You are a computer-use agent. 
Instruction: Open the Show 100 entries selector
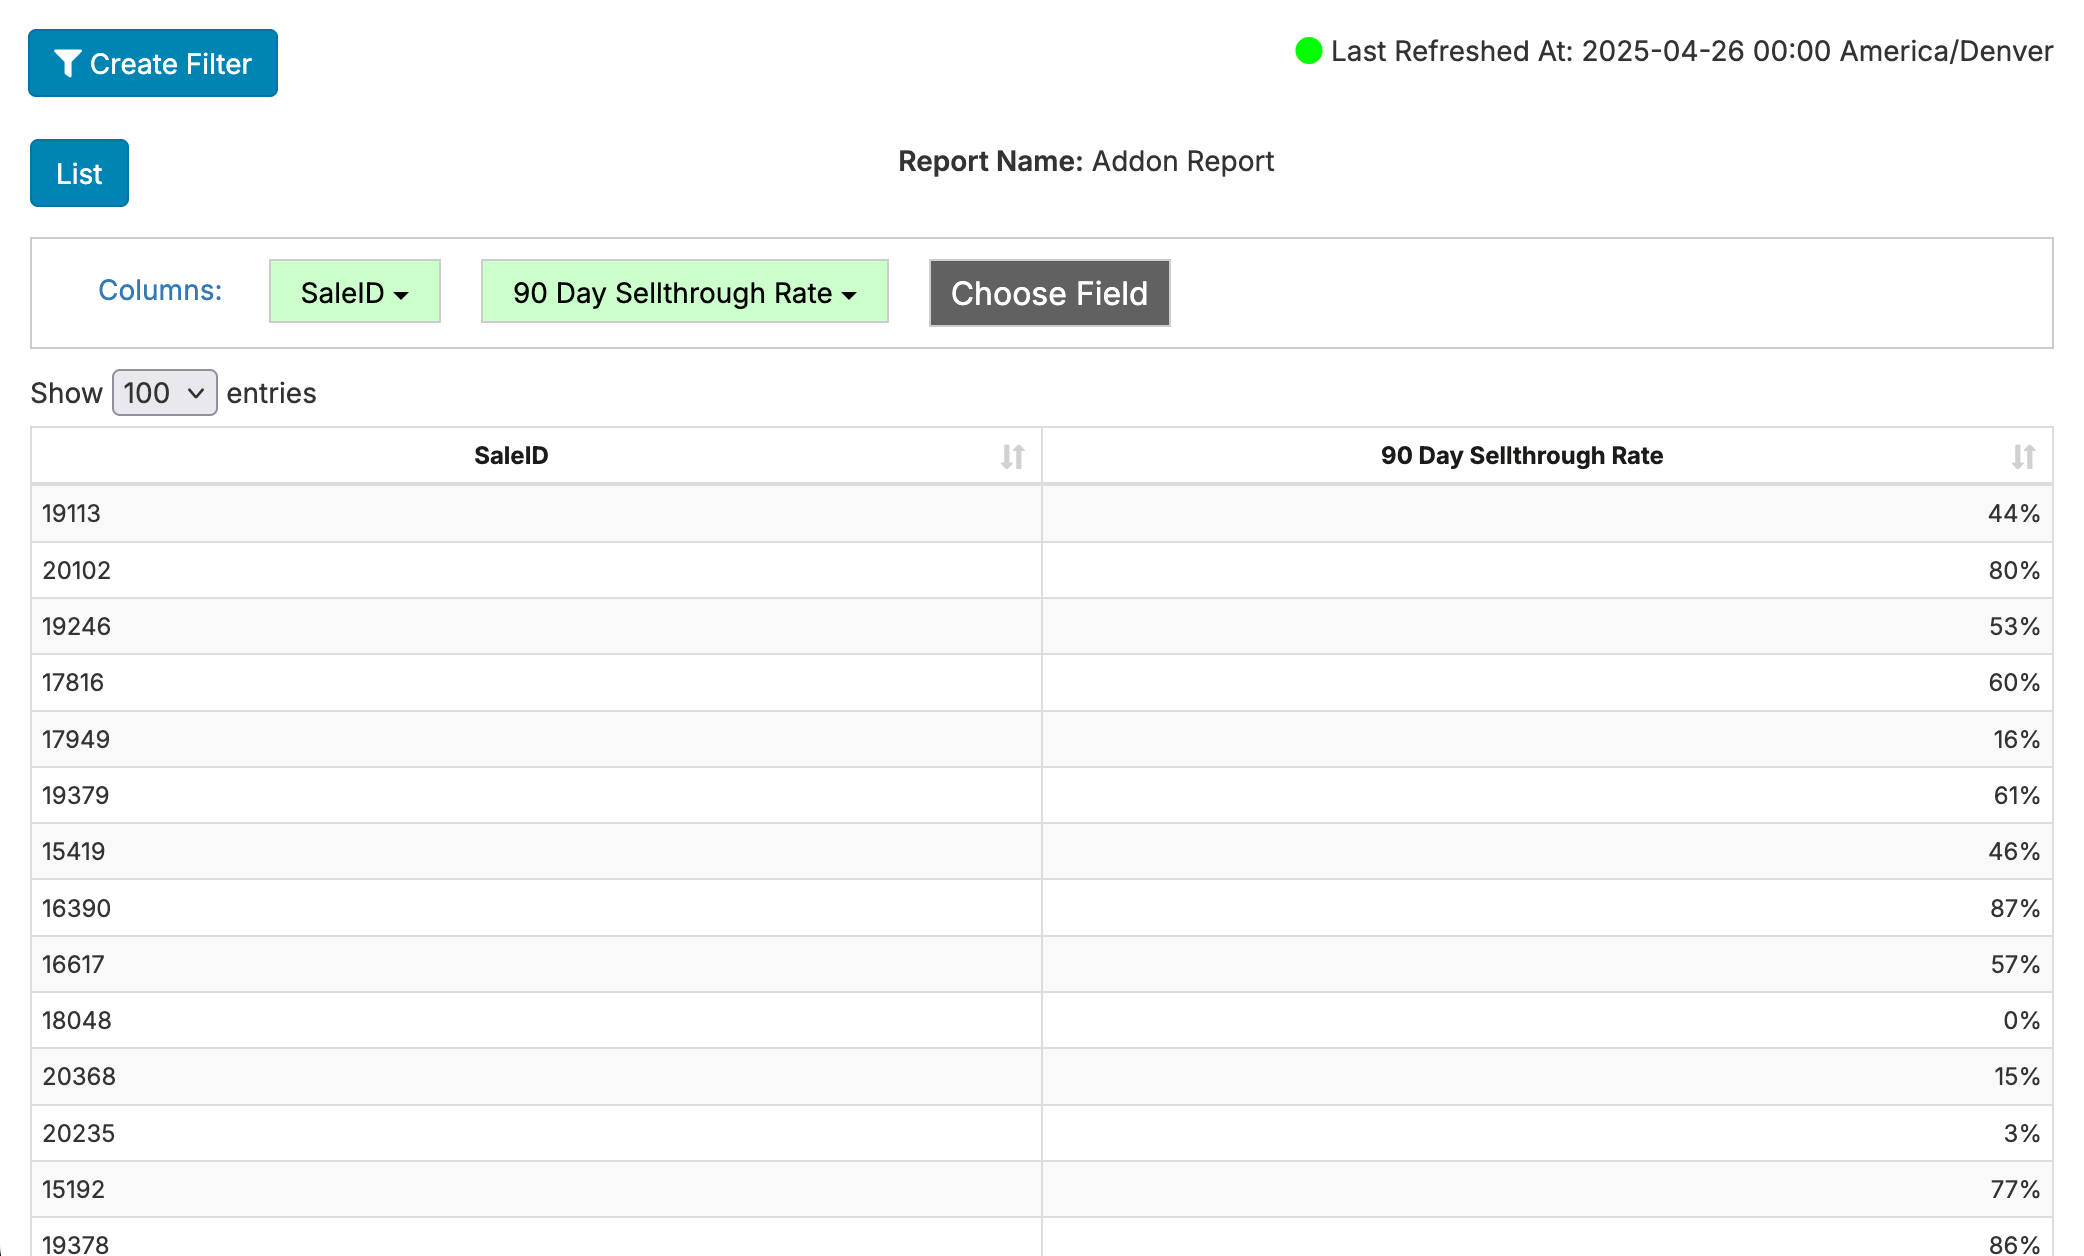point(164,393)
